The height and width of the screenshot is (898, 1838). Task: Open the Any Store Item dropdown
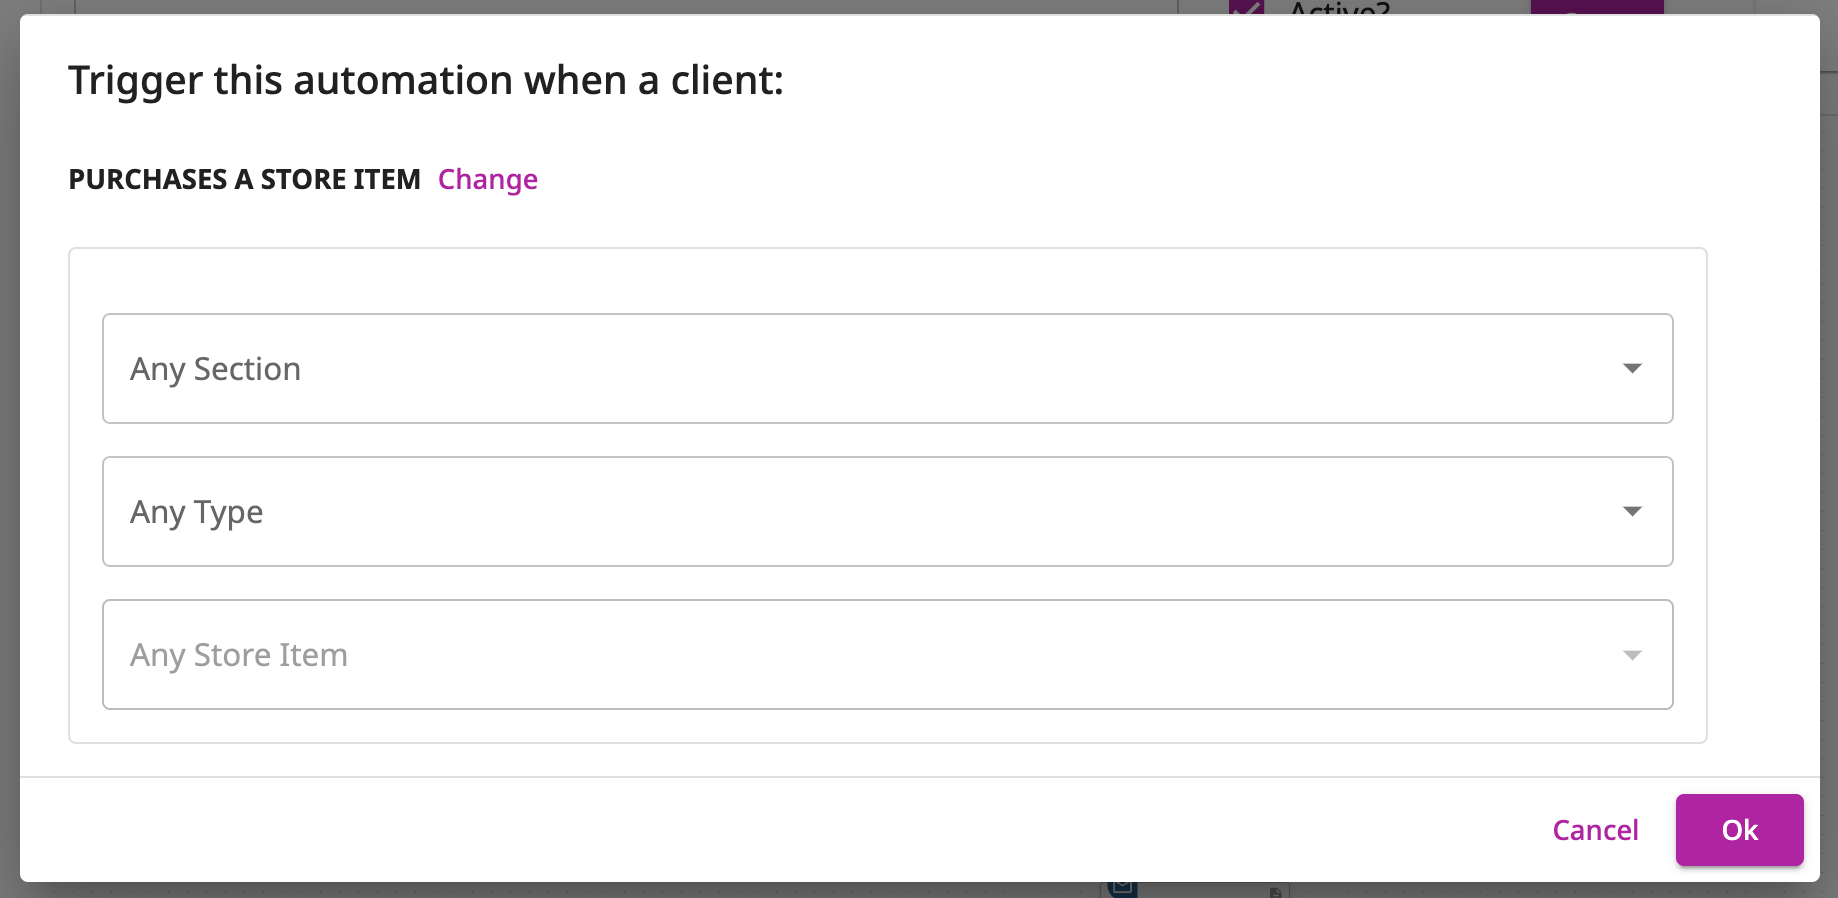(x=887, y=655)
